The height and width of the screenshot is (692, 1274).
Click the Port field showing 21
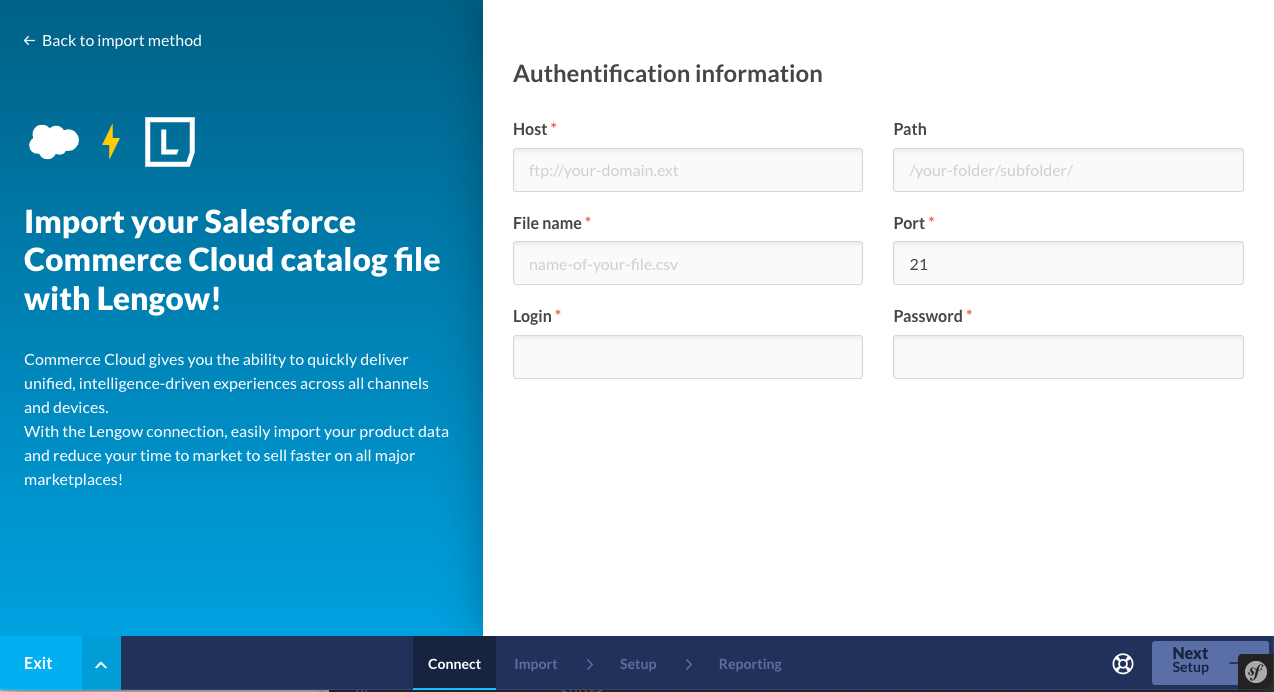click(1068, 264)
